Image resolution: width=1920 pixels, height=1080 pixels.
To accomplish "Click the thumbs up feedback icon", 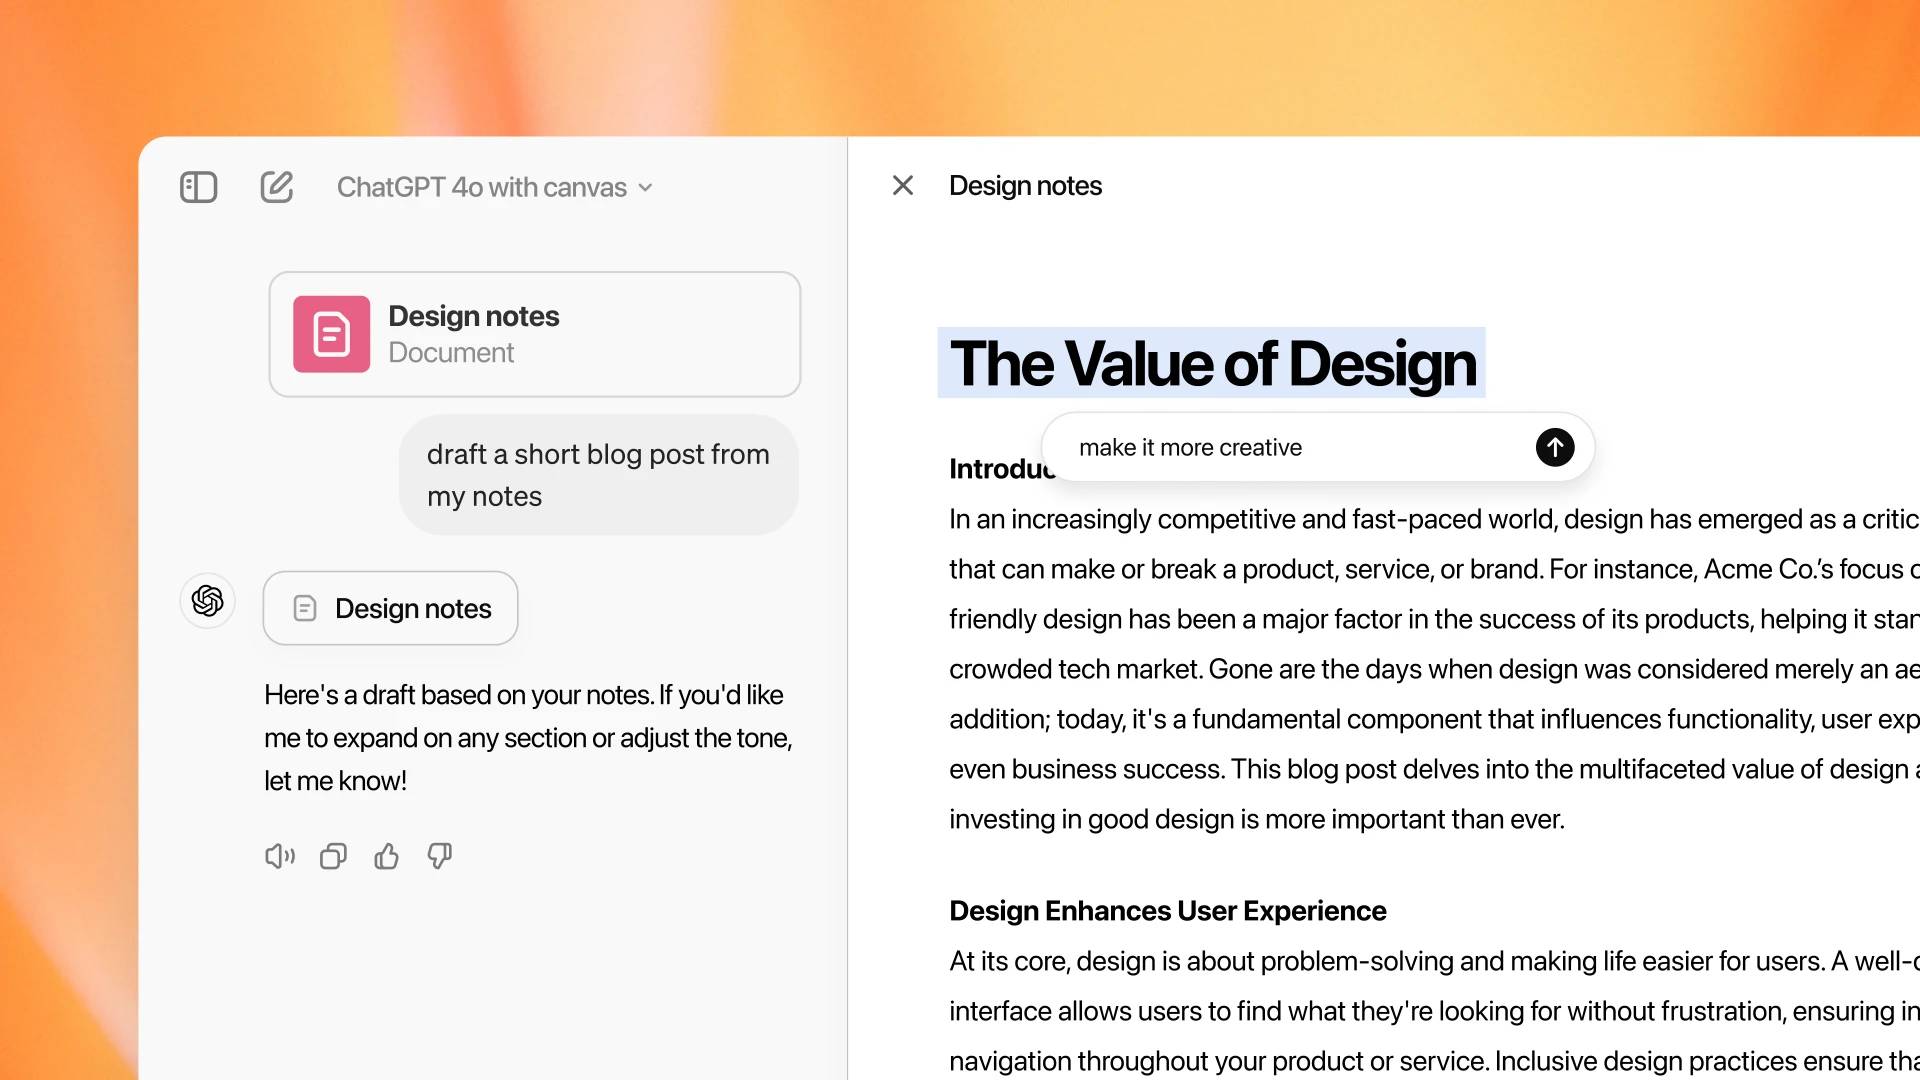I will tap(385, 857).
